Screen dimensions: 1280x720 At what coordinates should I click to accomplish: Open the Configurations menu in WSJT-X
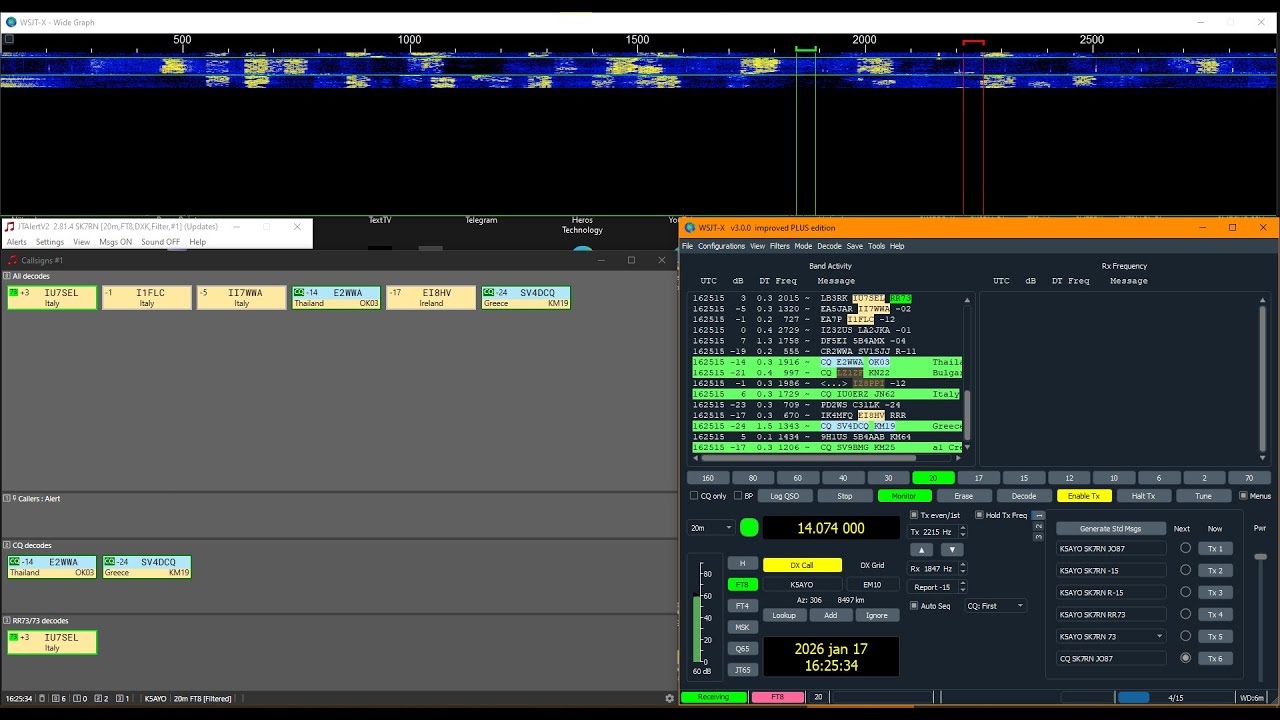pos(721,246)
